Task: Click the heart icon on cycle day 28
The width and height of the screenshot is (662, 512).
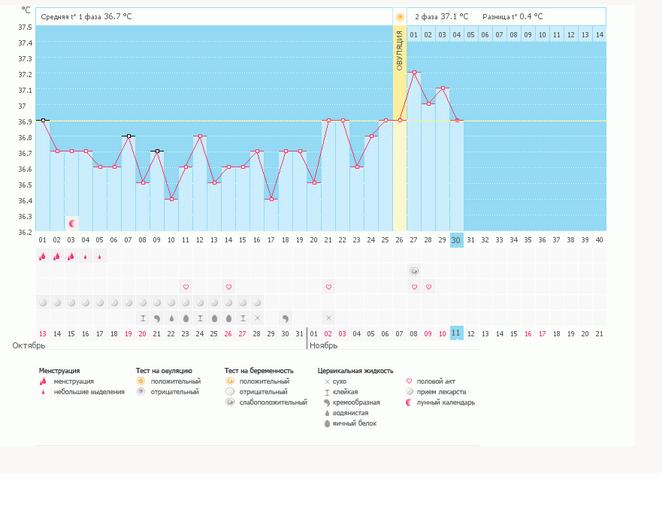Action: point(428,287)
